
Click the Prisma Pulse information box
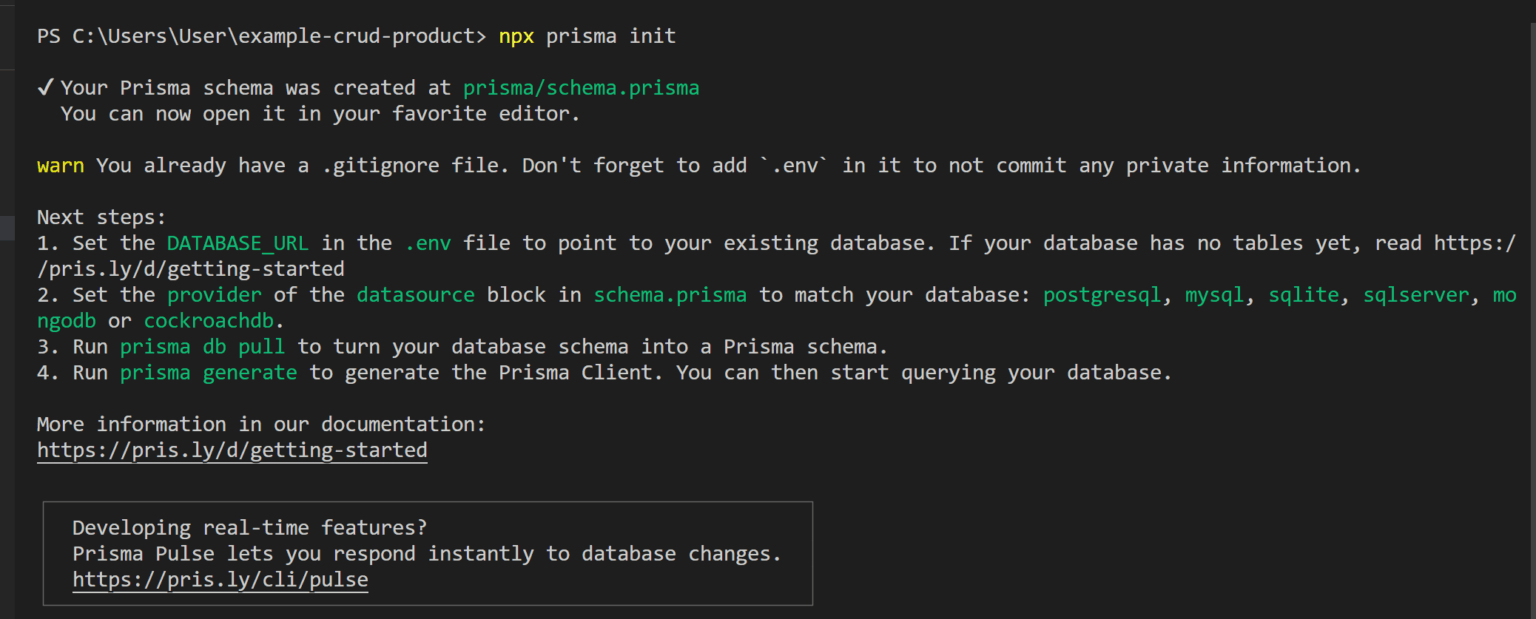point(428,553)
